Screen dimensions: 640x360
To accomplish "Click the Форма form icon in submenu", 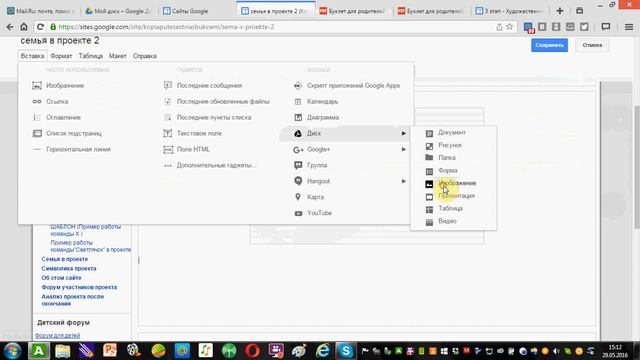I will tap(429, 171).
